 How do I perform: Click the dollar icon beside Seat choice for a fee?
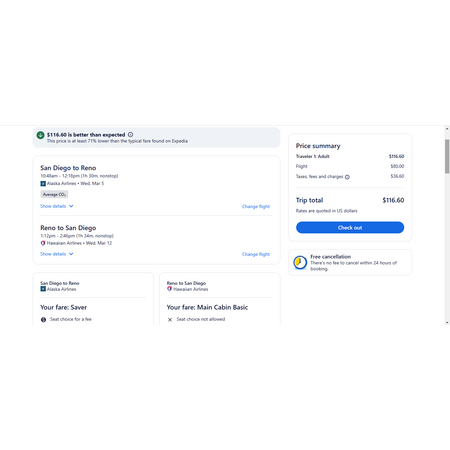pos(43,320)
